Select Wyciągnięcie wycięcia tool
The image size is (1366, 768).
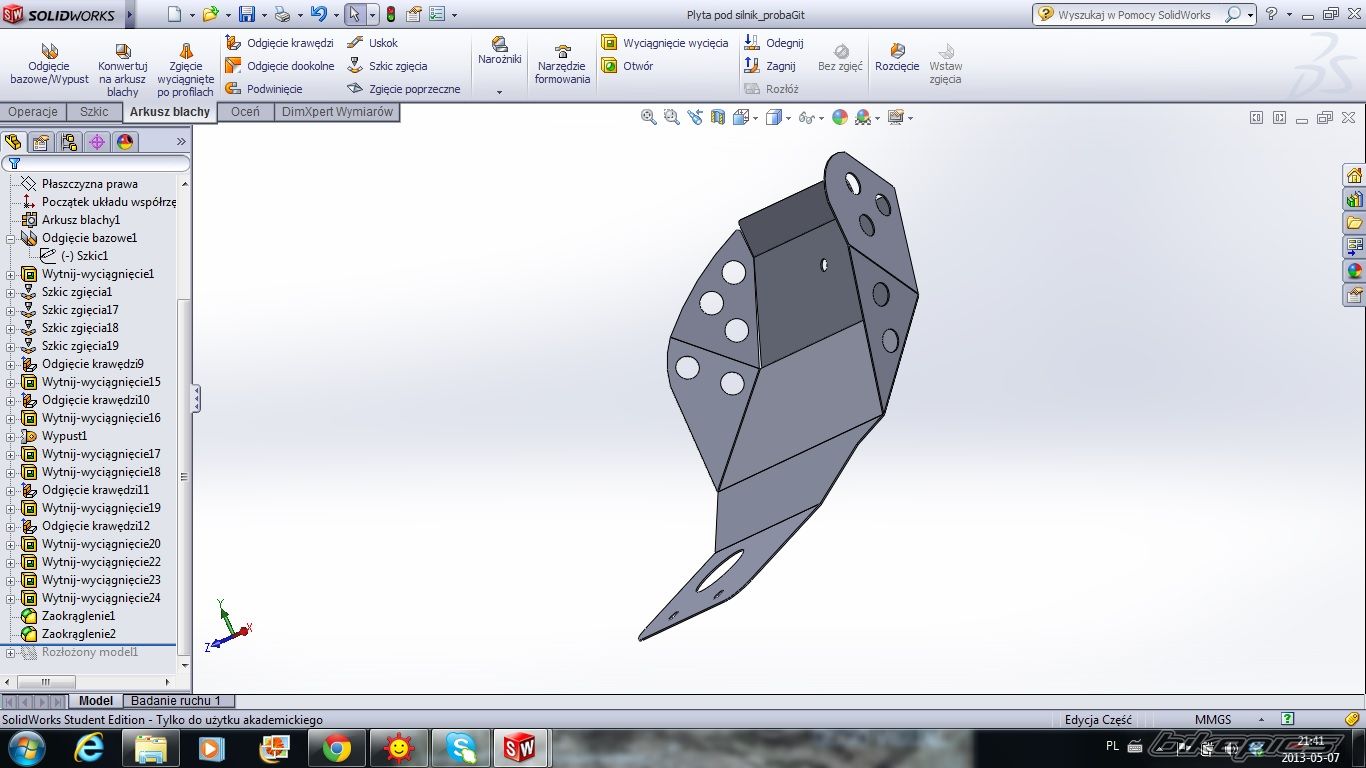pyautogui.click(x=665, y=43)
